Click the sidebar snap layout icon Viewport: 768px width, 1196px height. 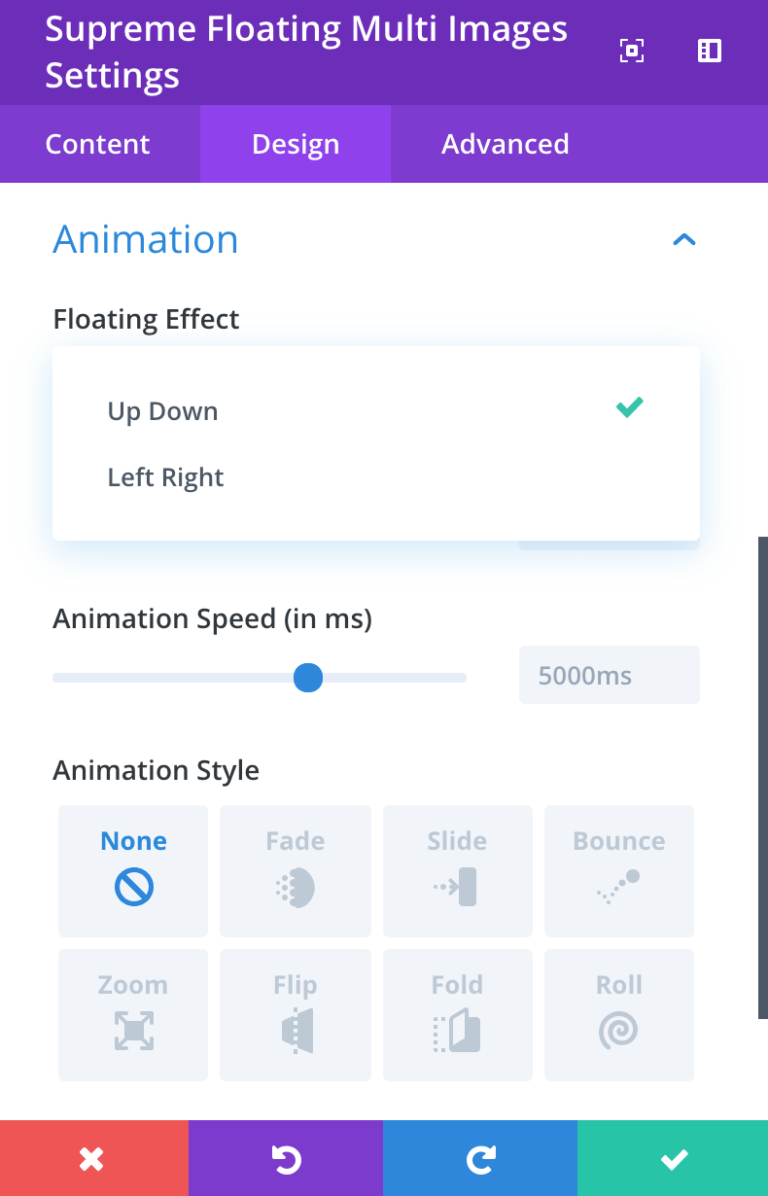(709, 51)
